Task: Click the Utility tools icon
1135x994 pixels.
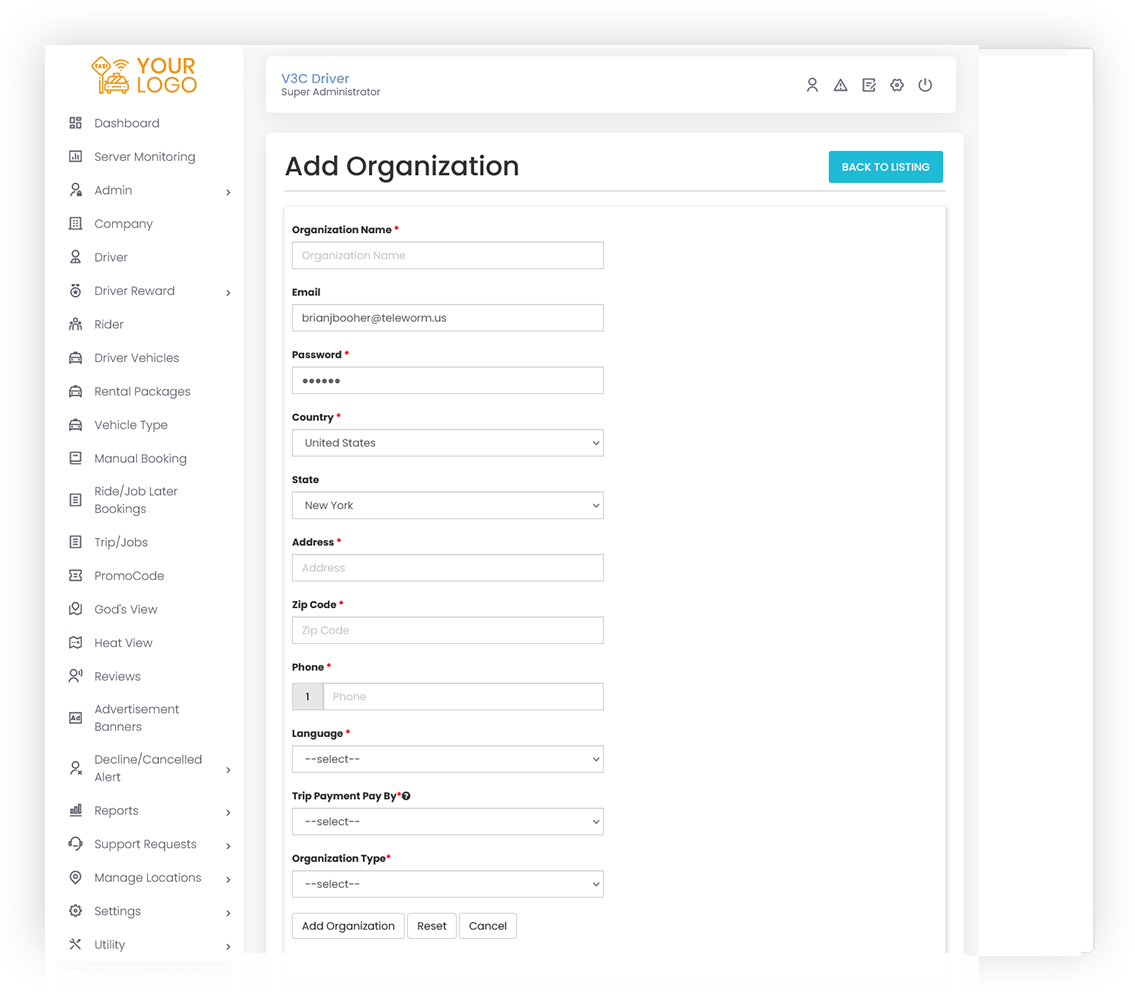Action: point(75,944)
